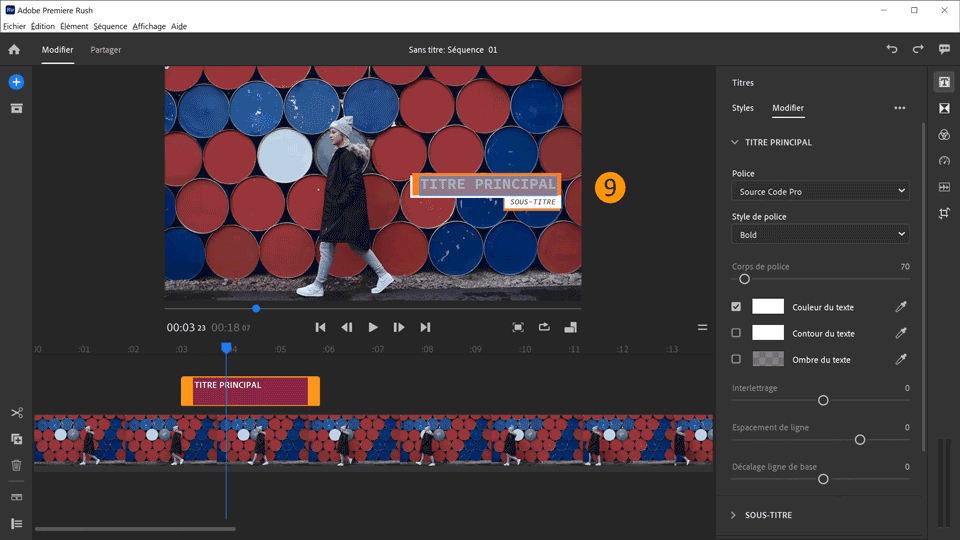
Task: Expand the SOUS-TITRE section
Action: (768, 515)
